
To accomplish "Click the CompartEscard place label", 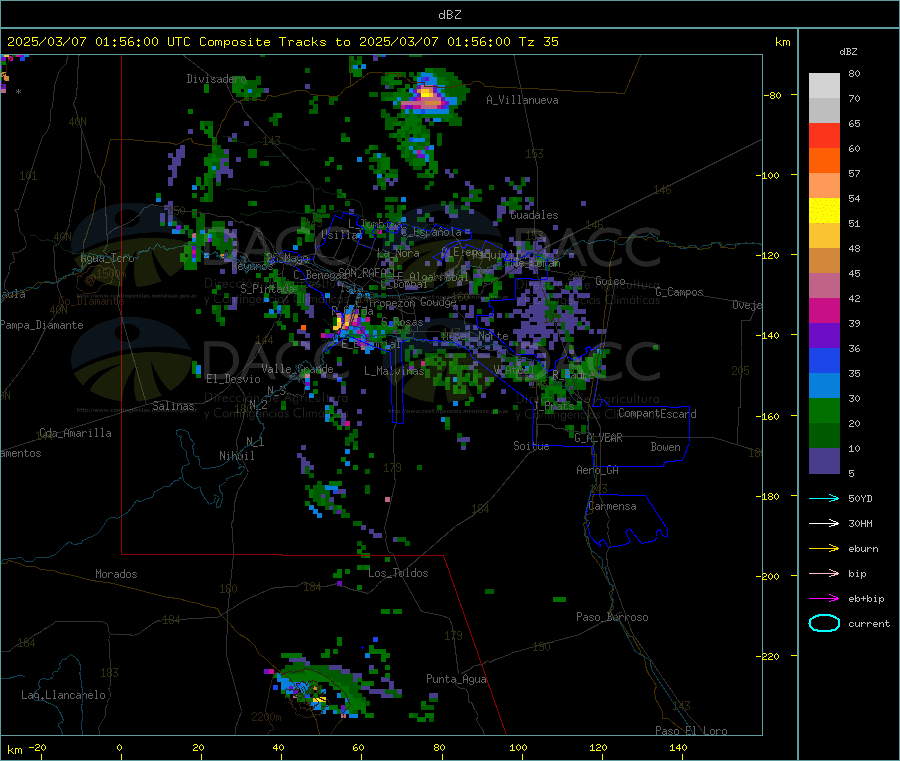I will pyautogui.click(x=657, y=414).
